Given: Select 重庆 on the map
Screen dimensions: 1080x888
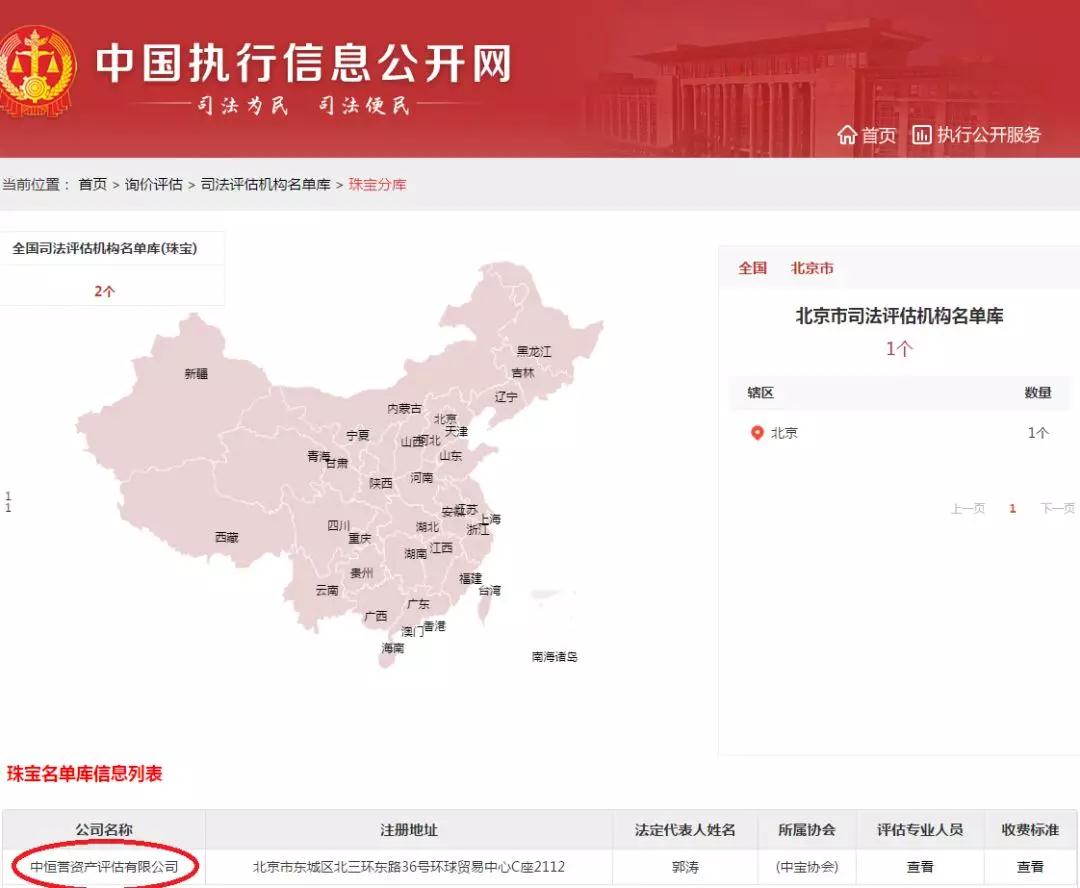Looking at the screenshot, I should (x=360, y=538).
